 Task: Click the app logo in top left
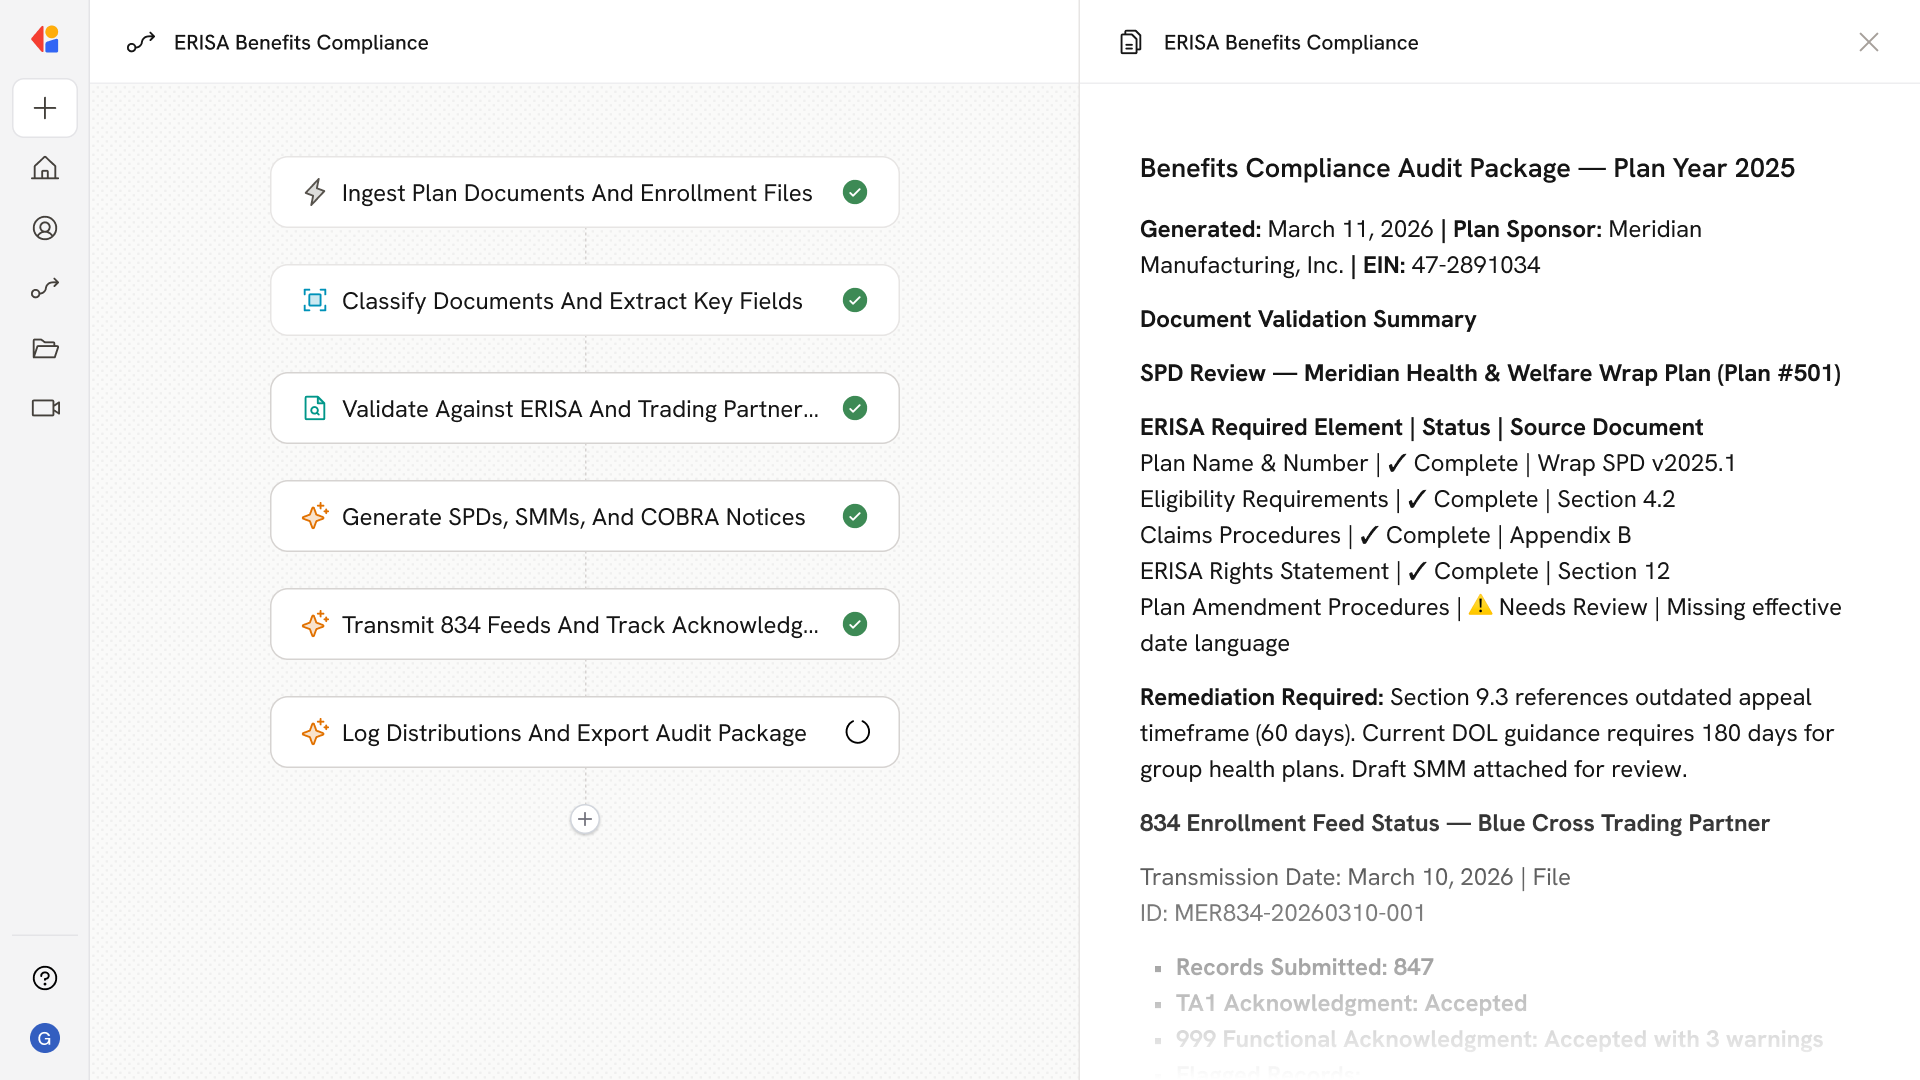(45, 40)
